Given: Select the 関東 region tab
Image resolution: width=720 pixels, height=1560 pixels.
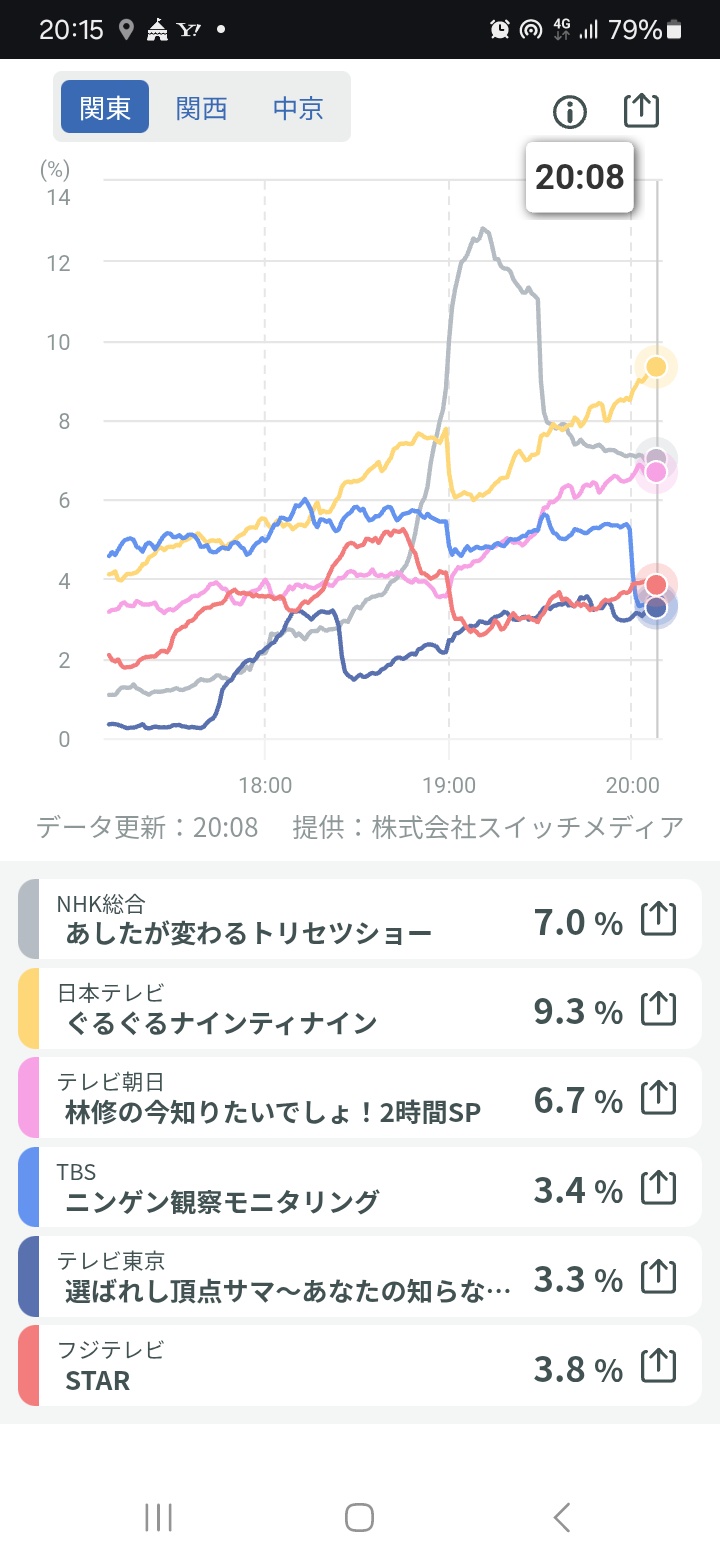Looking at the screenshot, I should click(x=105, y=108).
